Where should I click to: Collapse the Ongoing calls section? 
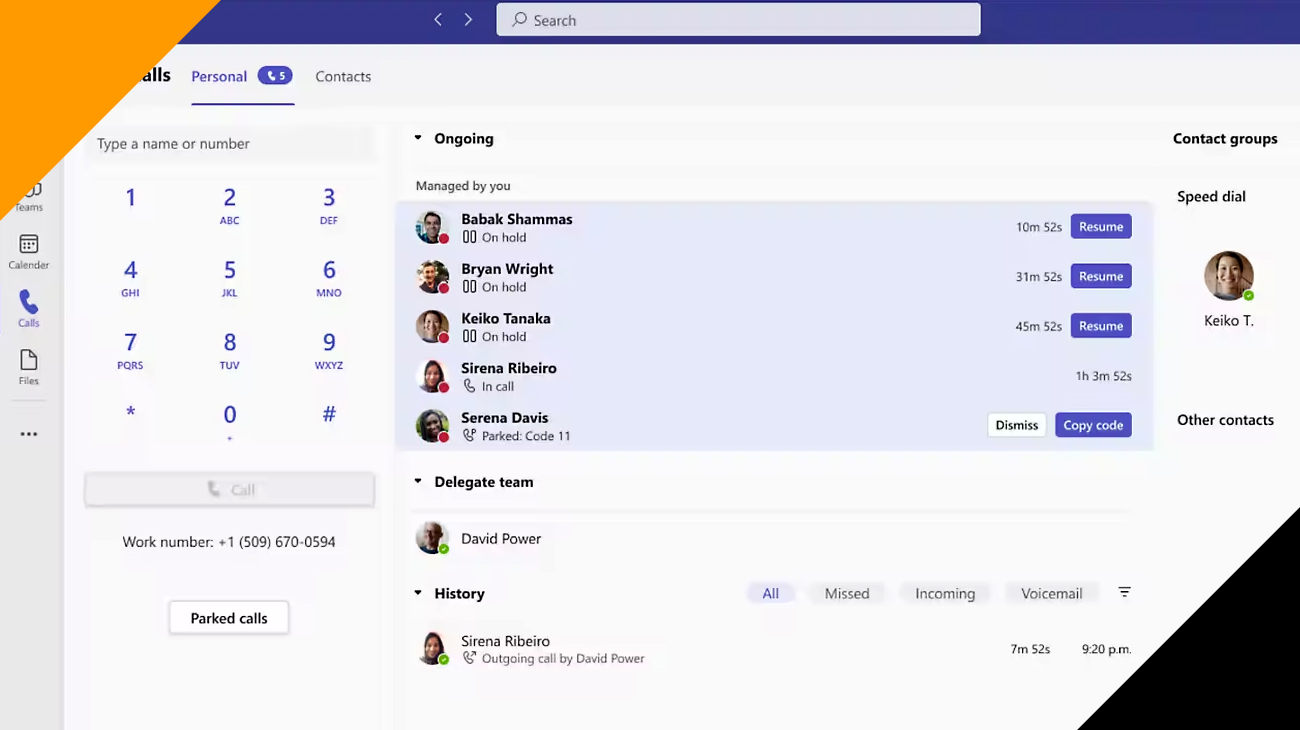click(418, 138)
